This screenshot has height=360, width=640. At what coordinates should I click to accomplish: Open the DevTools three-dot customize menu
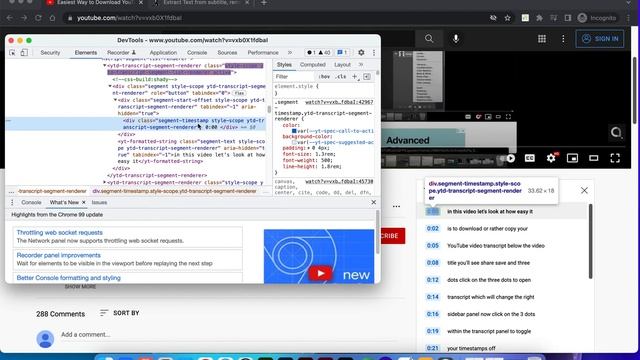[x=374, y=53]
